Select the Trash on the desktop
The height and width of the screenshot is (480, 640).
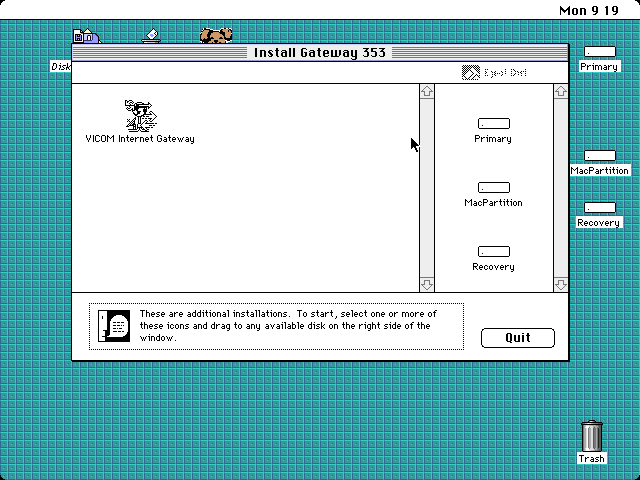591,436
